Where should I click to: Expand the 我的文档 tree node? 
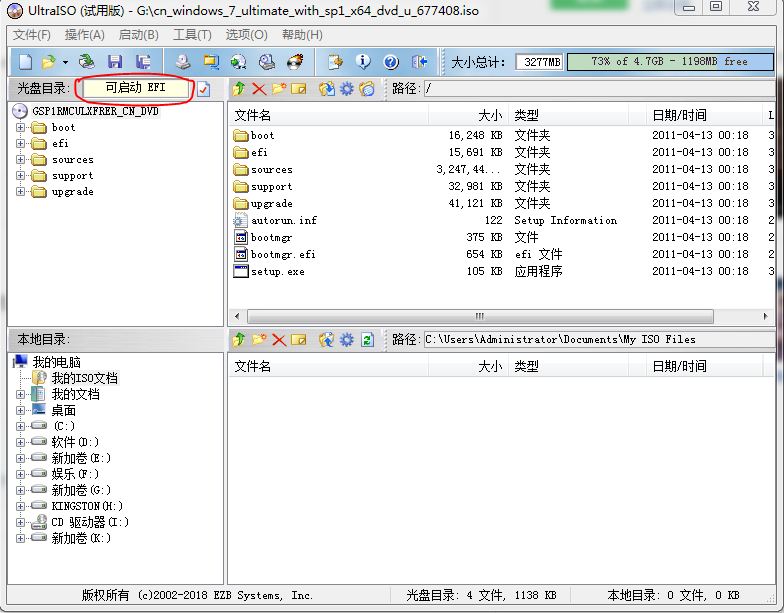pos(20,394)
